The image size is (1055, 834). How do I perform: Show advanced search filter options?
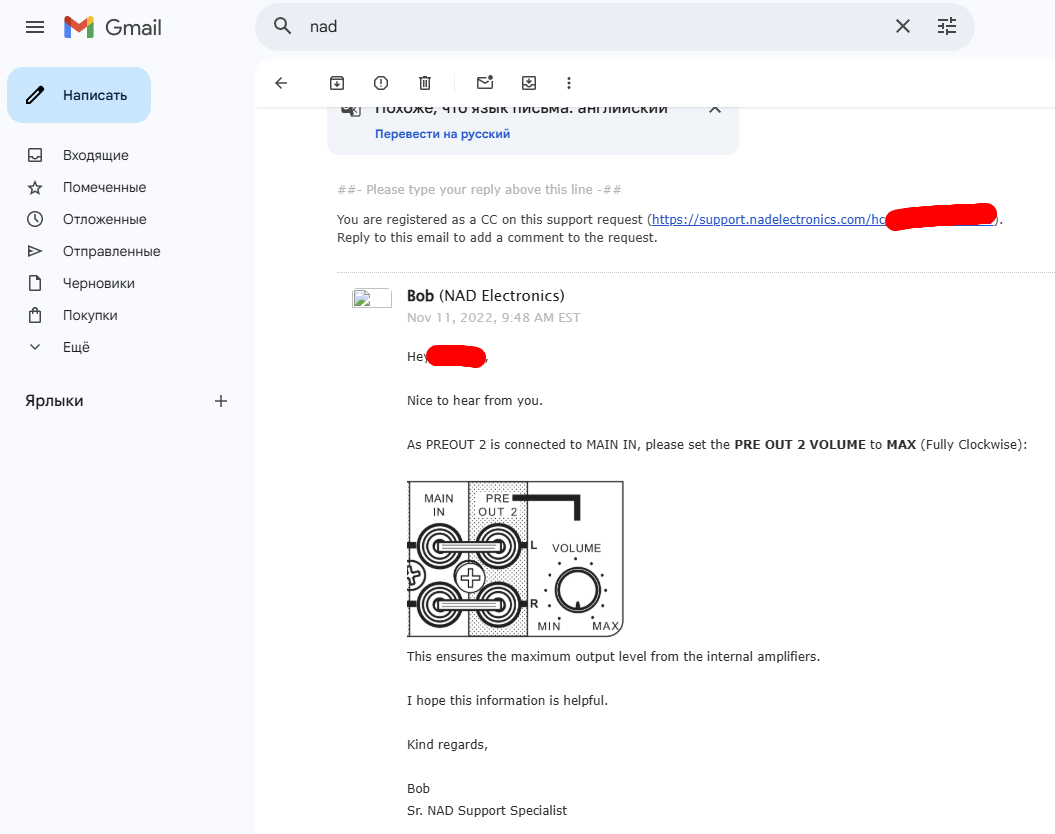click(x=947, y=27)
